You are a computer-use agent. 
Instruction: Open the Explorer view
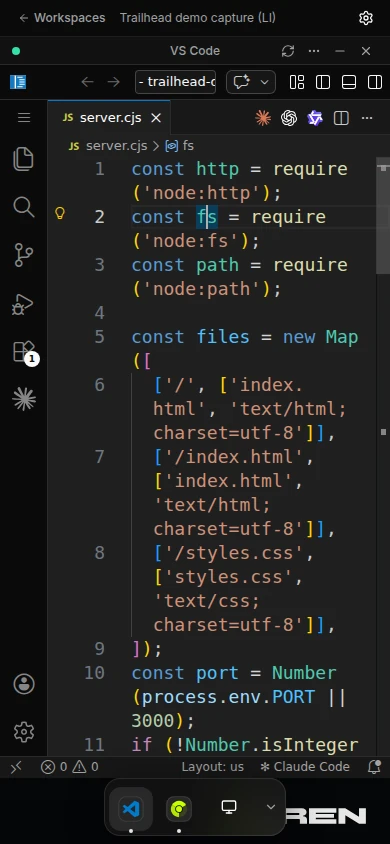[24, 159]
